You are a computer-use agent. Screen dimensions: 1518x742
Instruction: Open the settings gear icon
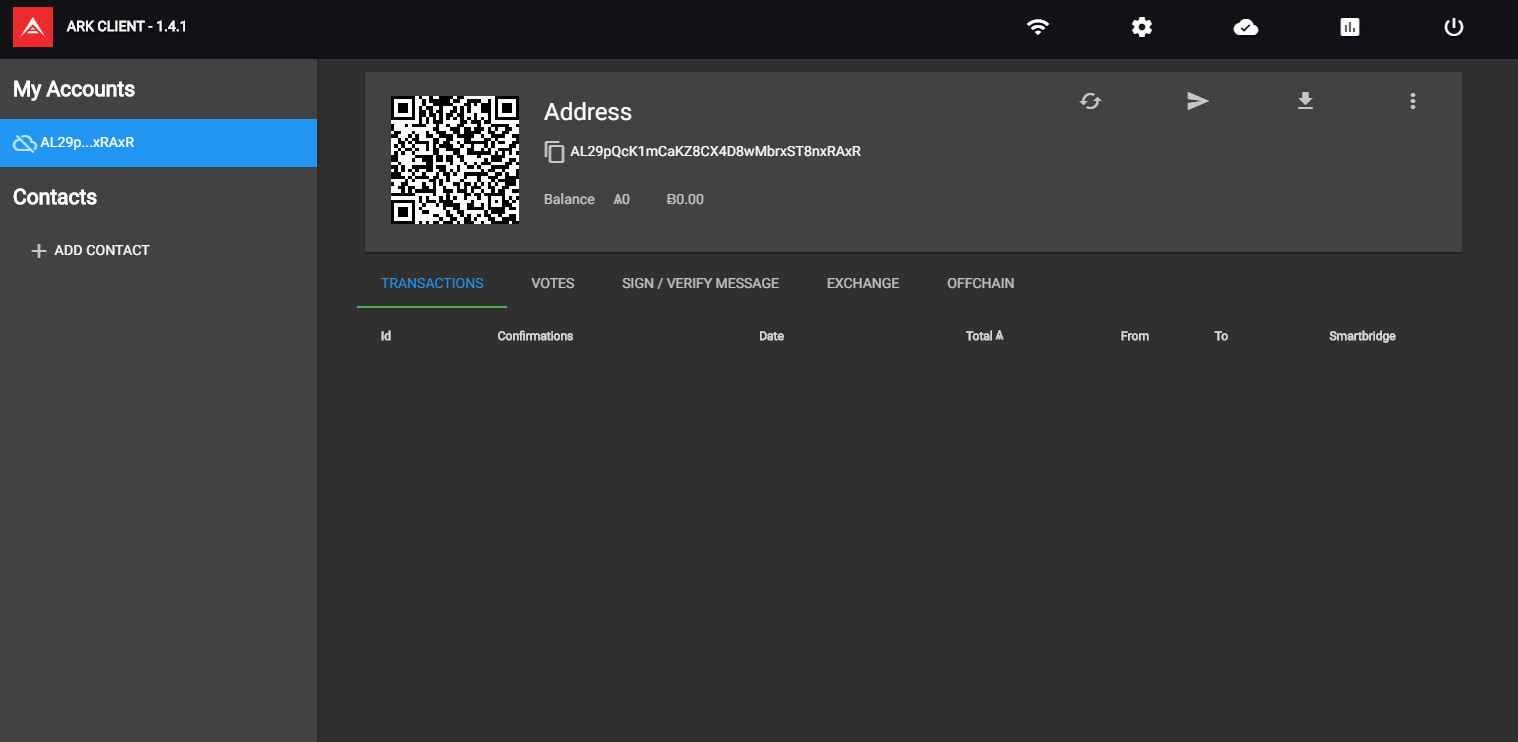(x=1142, y=27)
